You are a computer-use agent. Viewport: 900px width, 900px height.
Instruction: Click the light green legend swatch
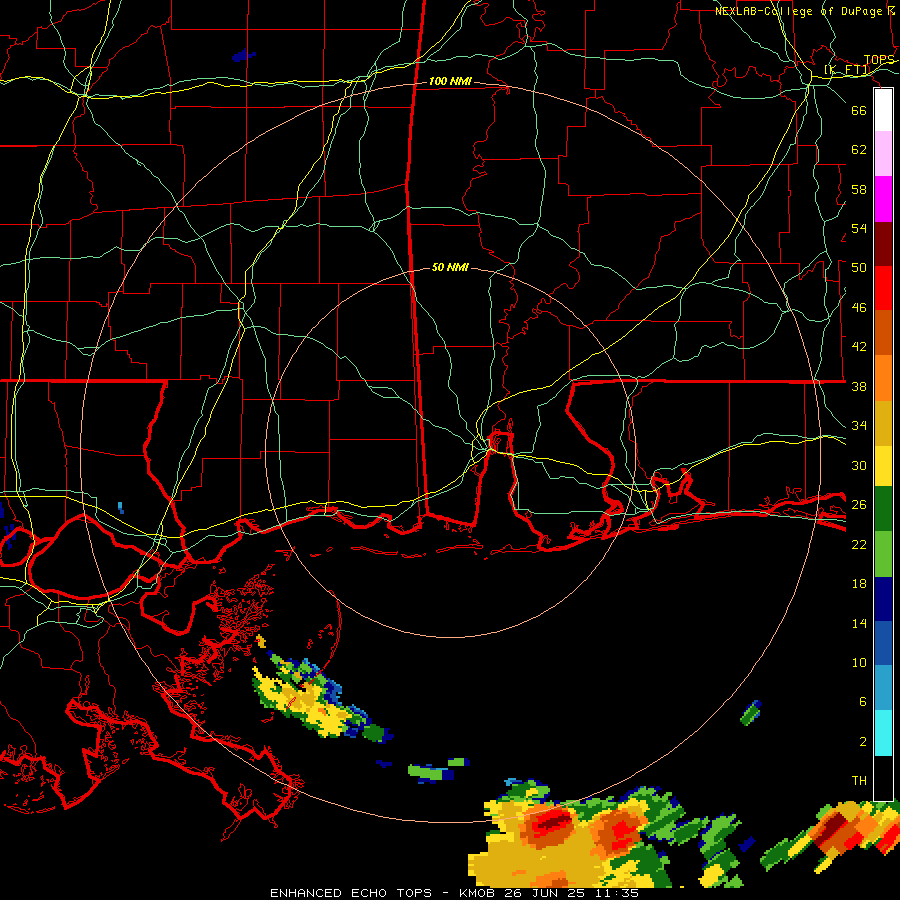[x=883, y=554]
